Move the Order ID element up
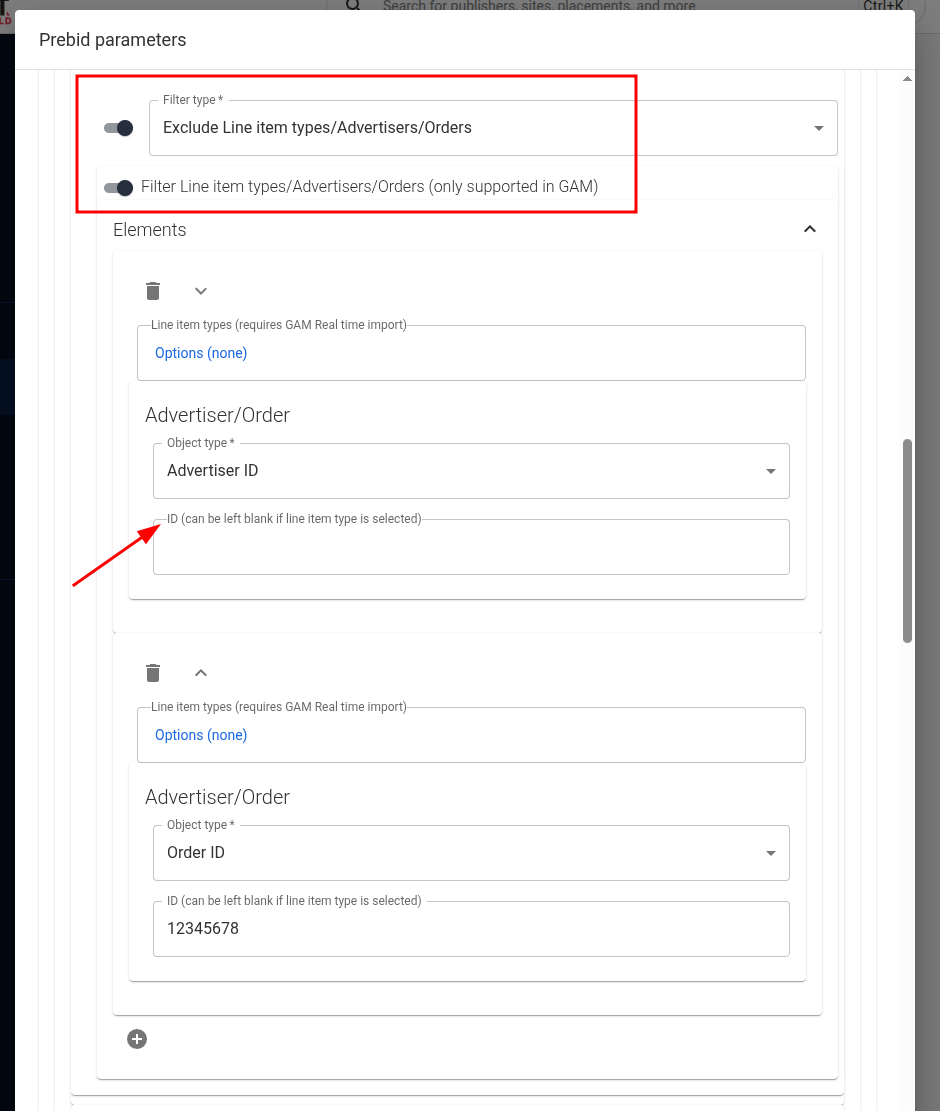 click(201, 673)
